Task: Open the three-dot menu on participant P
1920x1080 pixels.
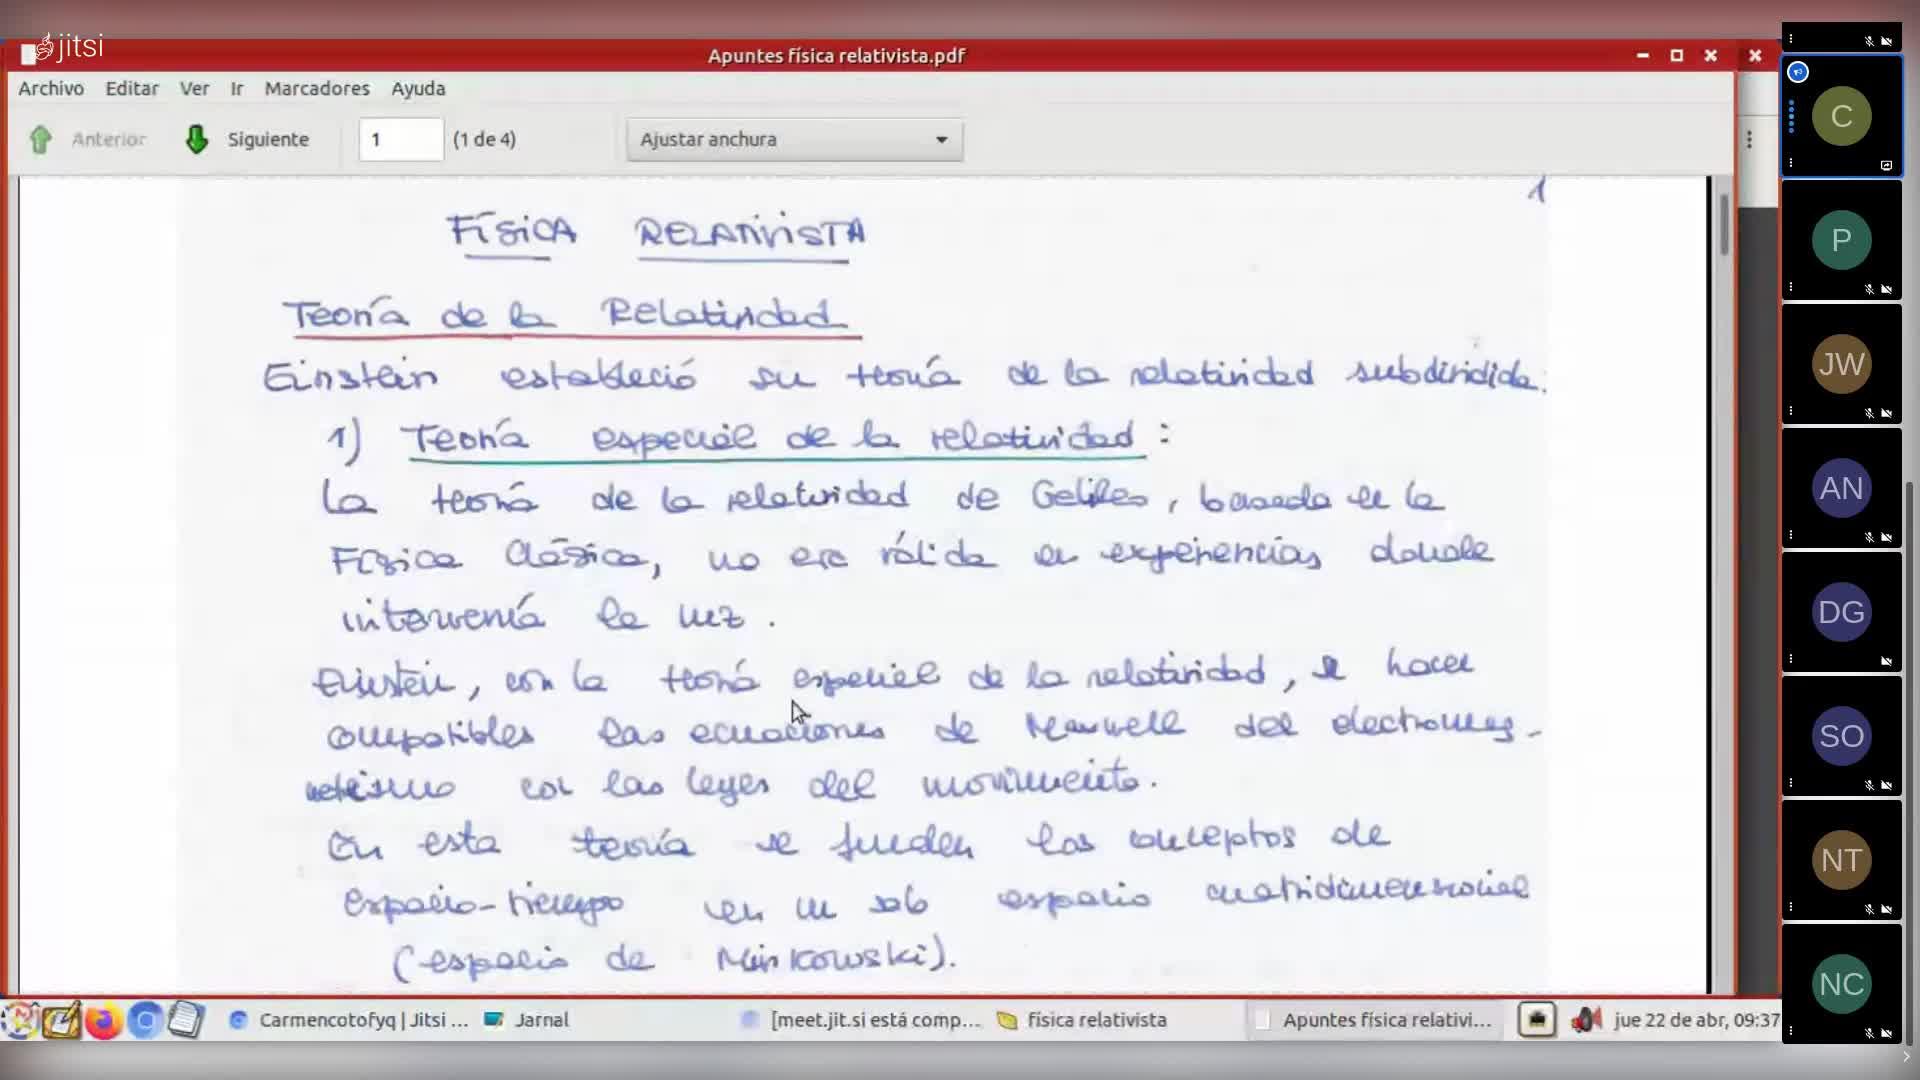Action: (x=1790, y=287)
